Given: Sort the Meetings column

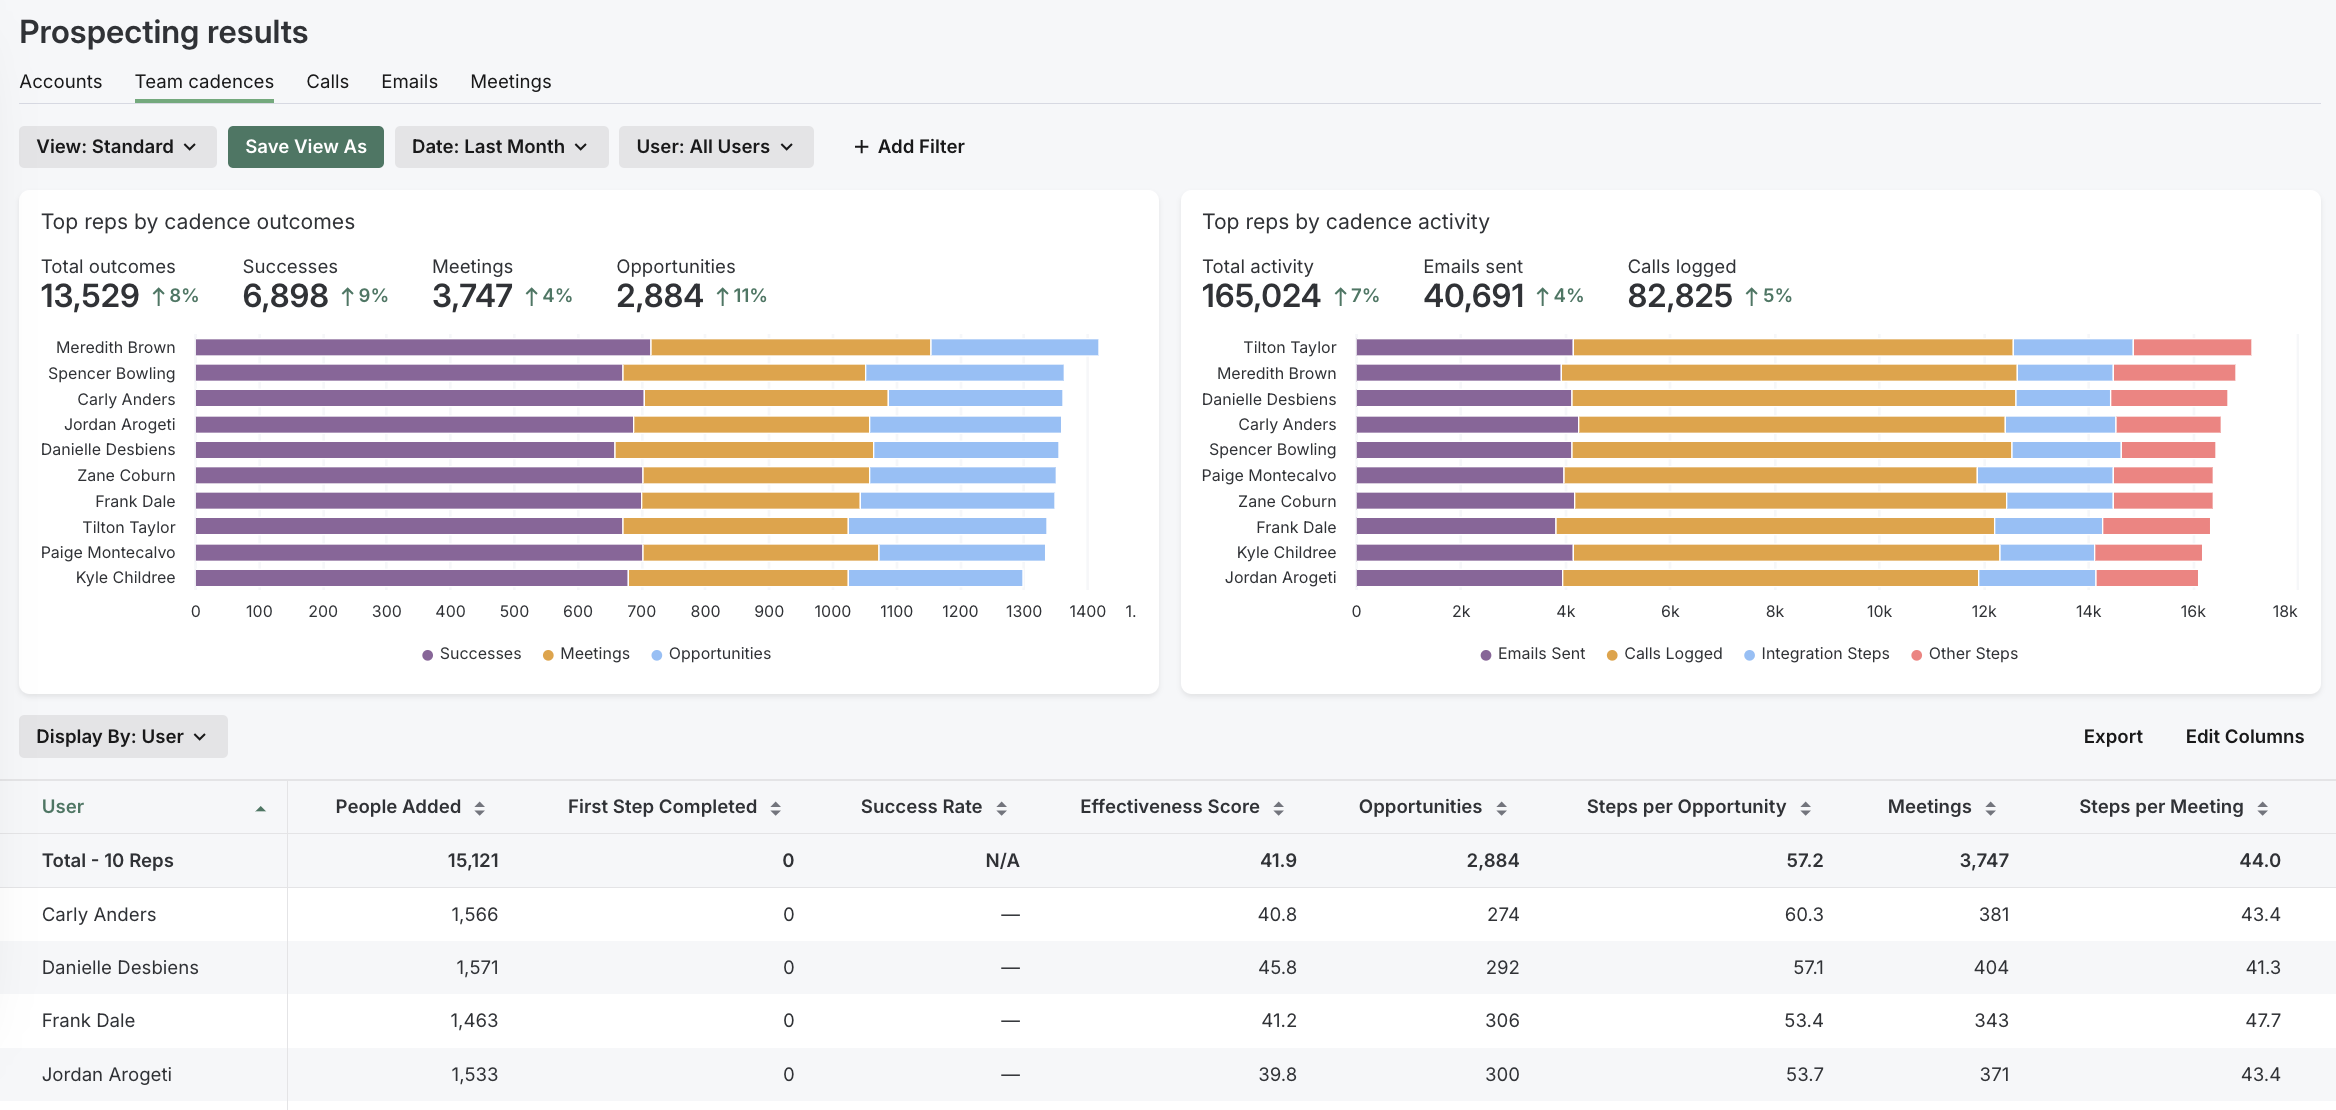Looking at the screenshot, I should (1988, 806).
